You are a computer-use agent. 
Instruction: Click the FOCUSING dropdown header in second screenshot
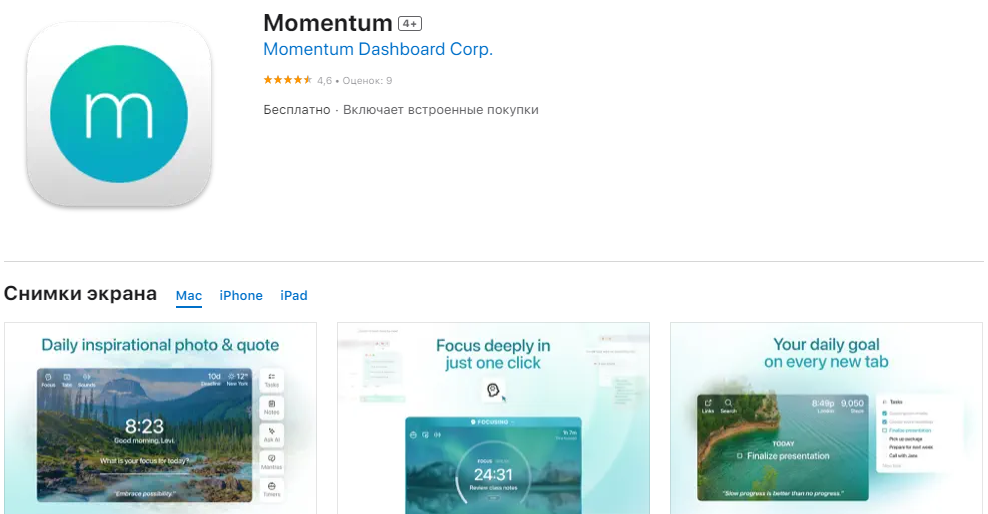(493, 422)
